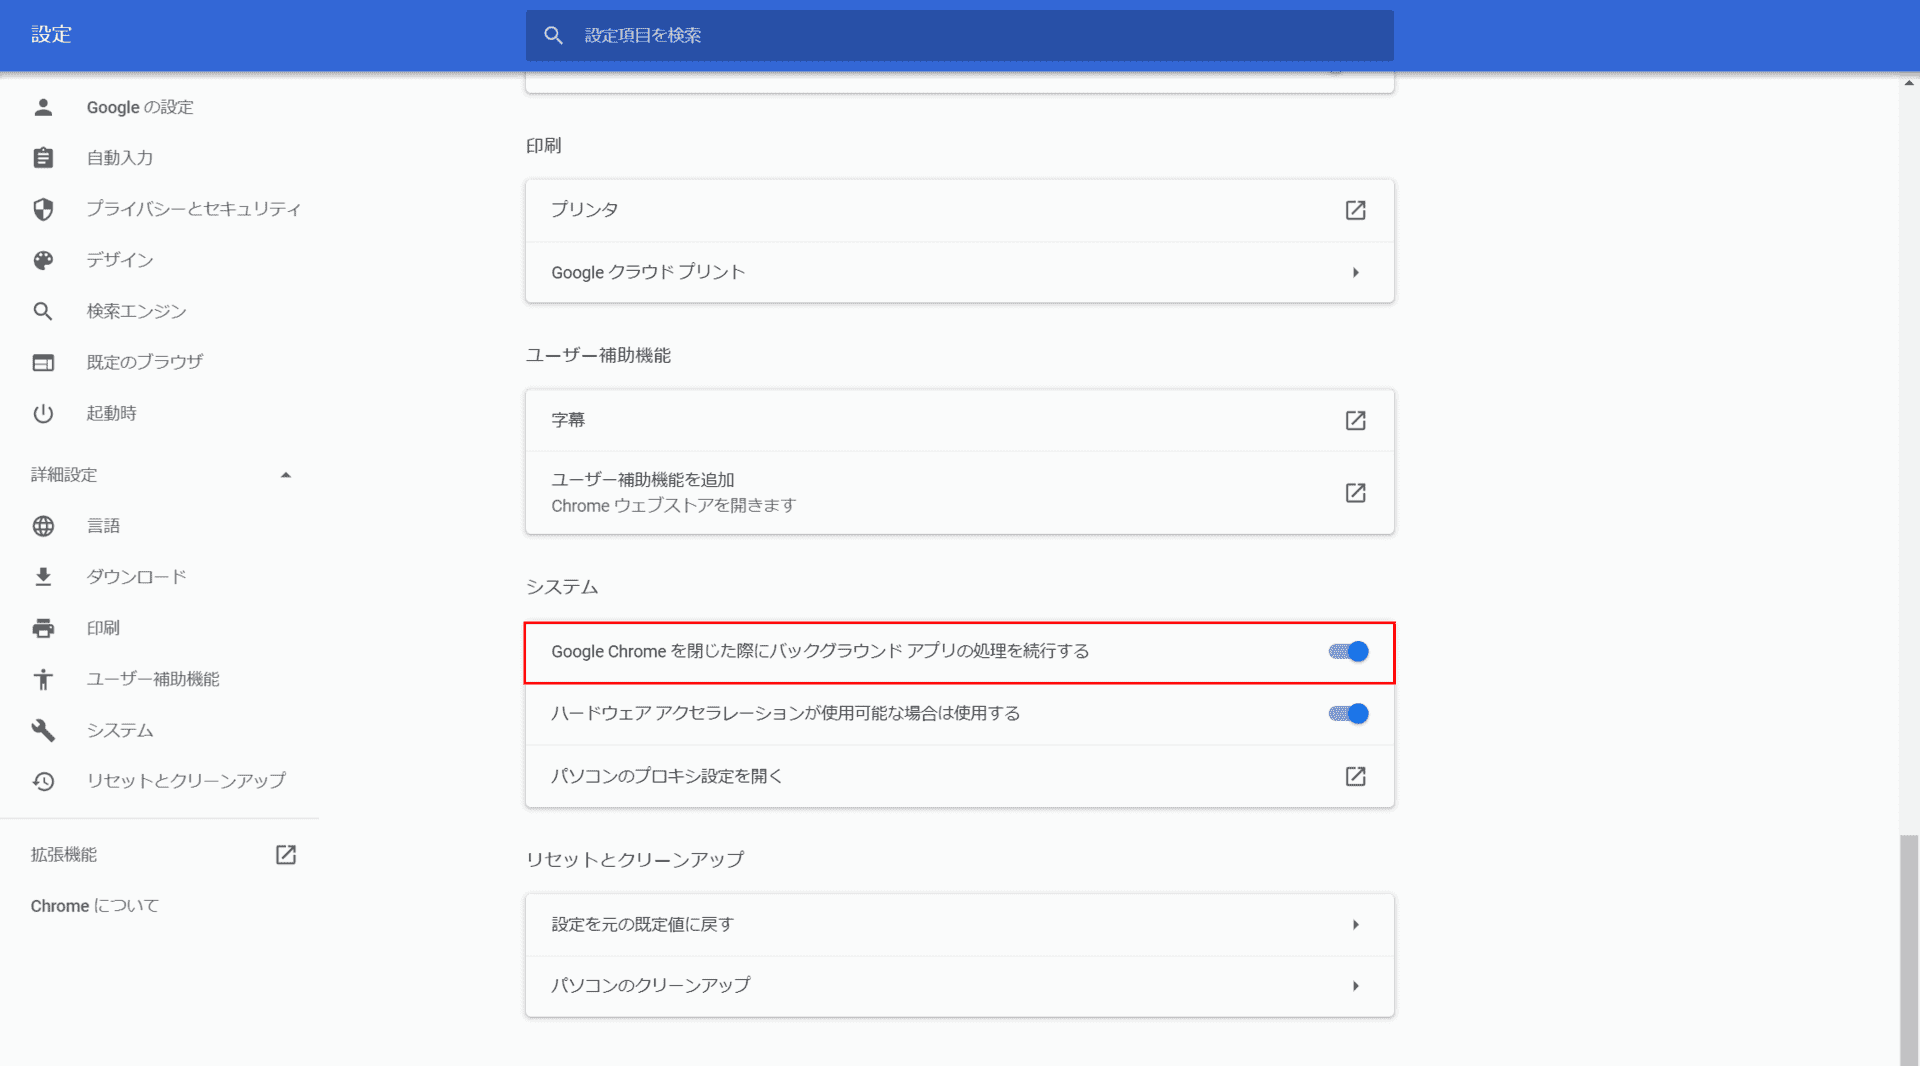This screenshot has height=1066, width=1920.
Task: Open the Google クラウド プリント row
Action: click(x=960, y=272)
